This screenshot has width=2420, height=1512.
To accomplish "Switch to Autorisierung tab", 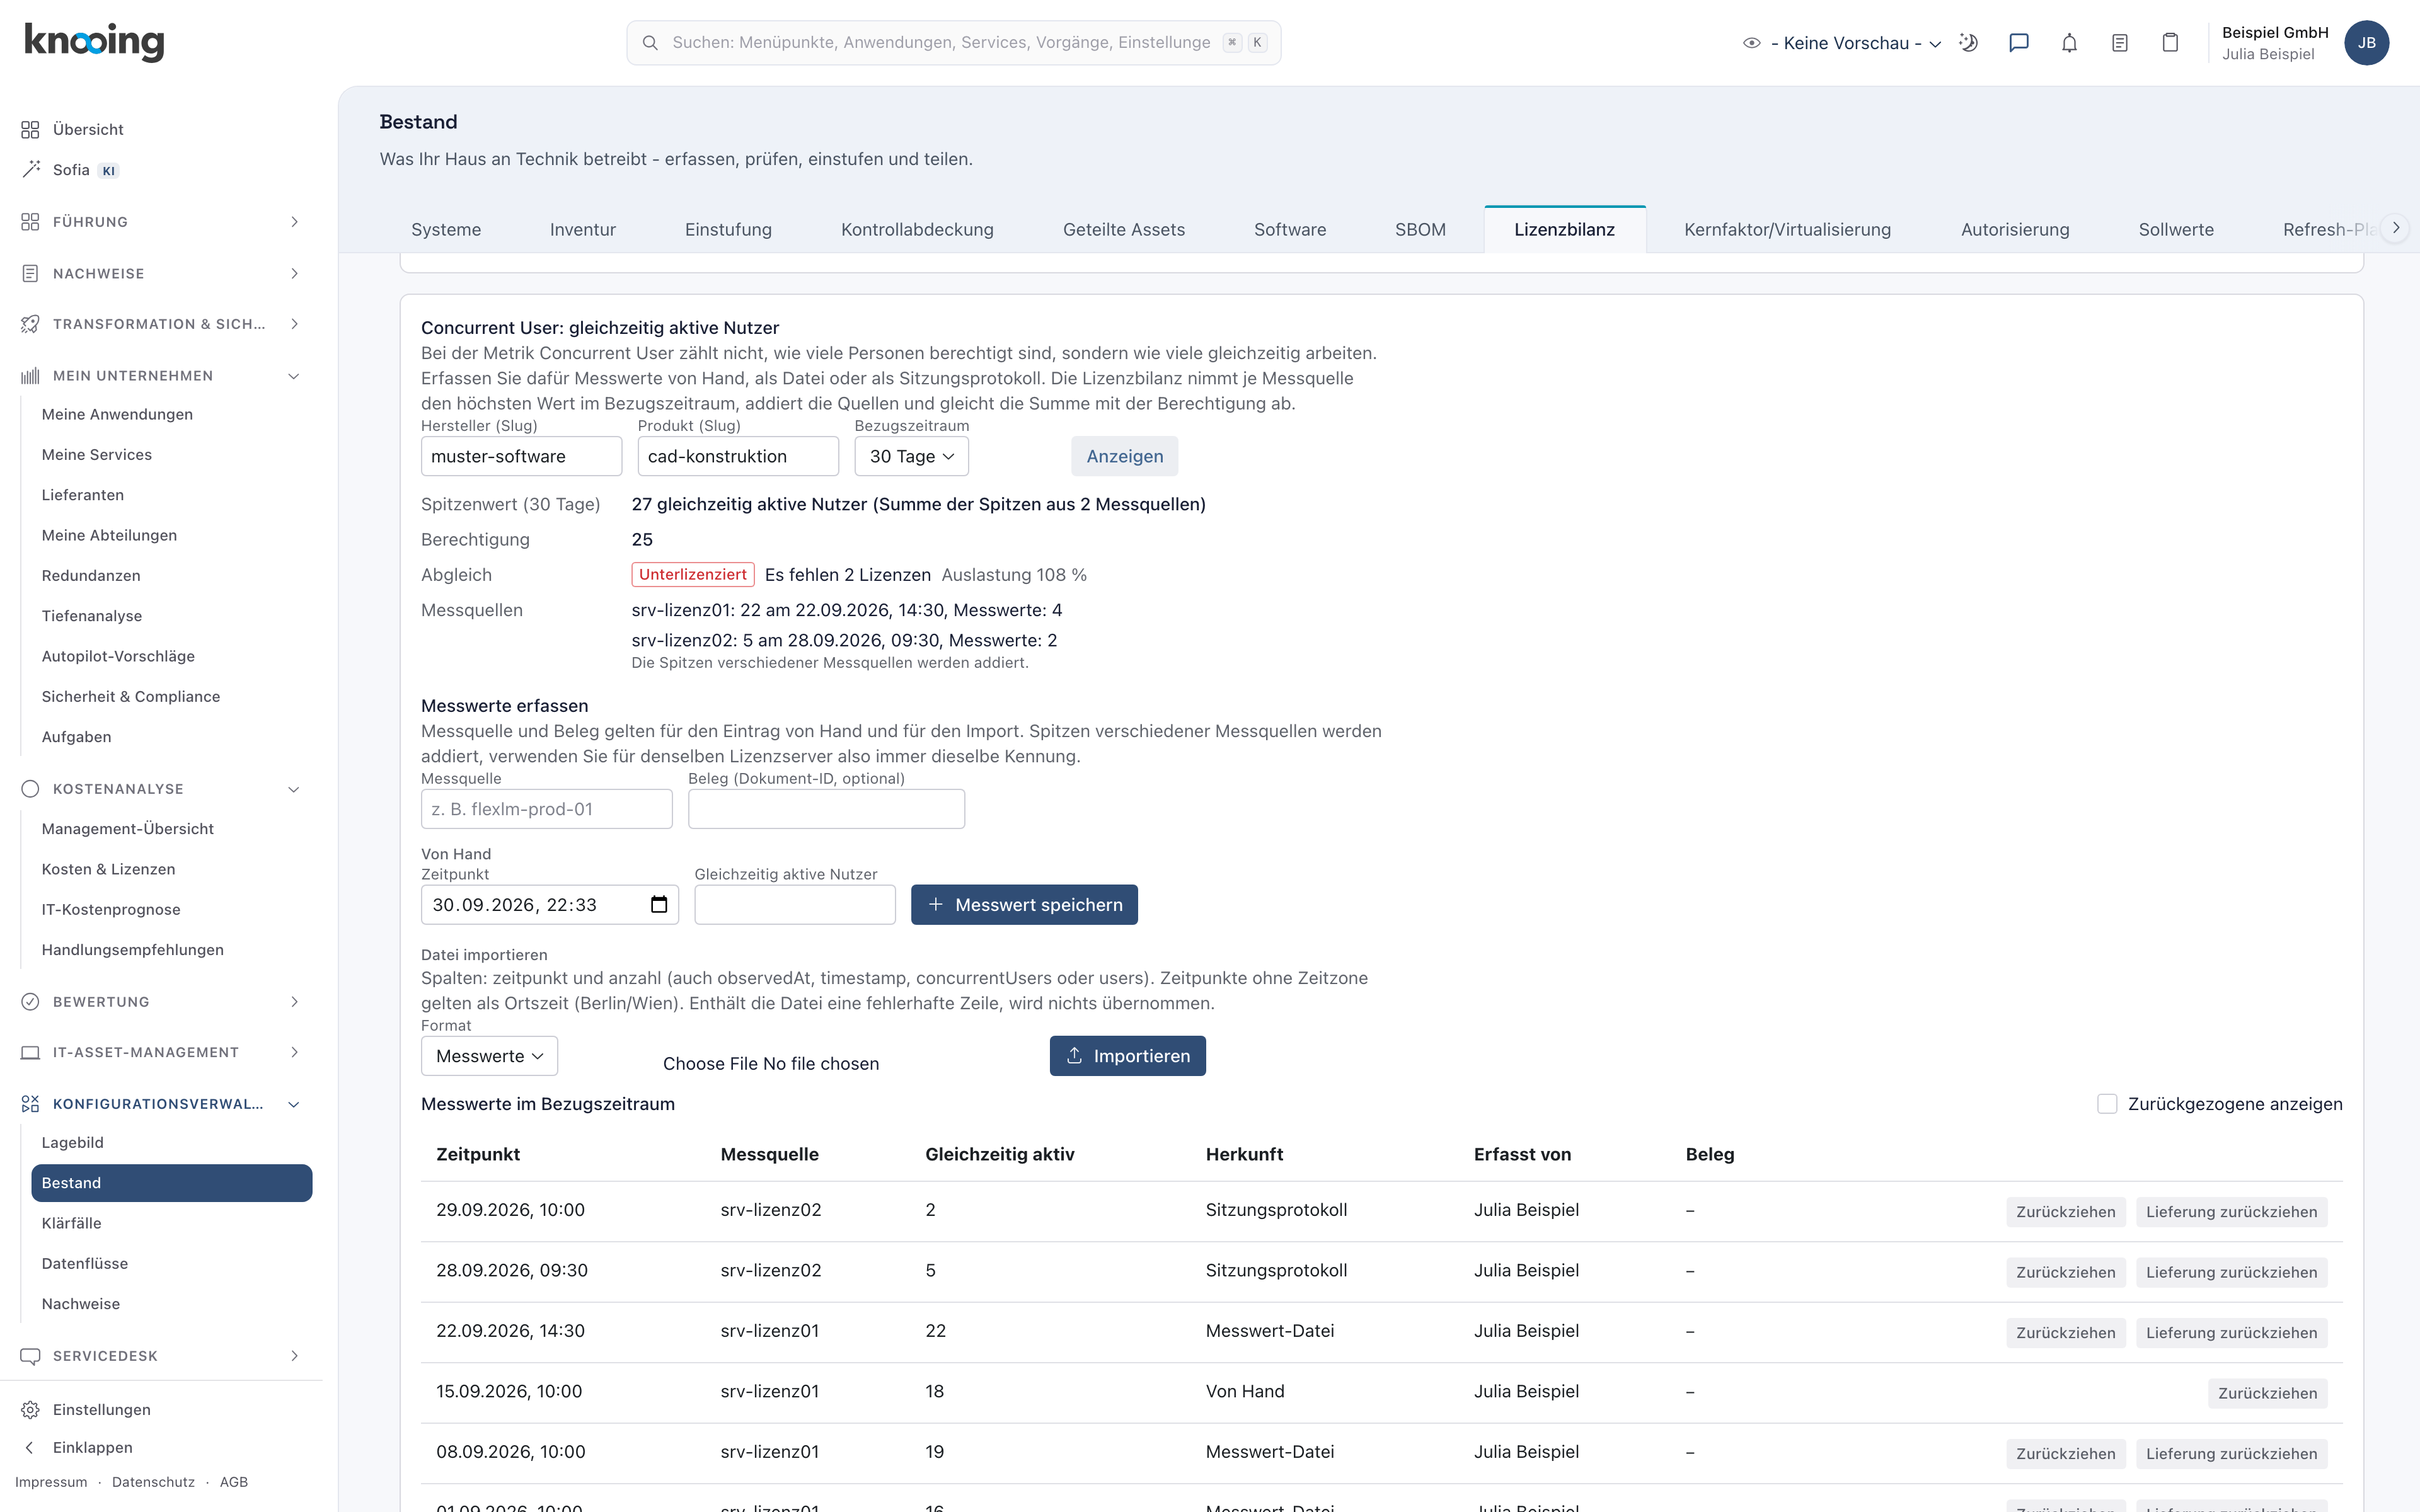I will click(2015, 230).
